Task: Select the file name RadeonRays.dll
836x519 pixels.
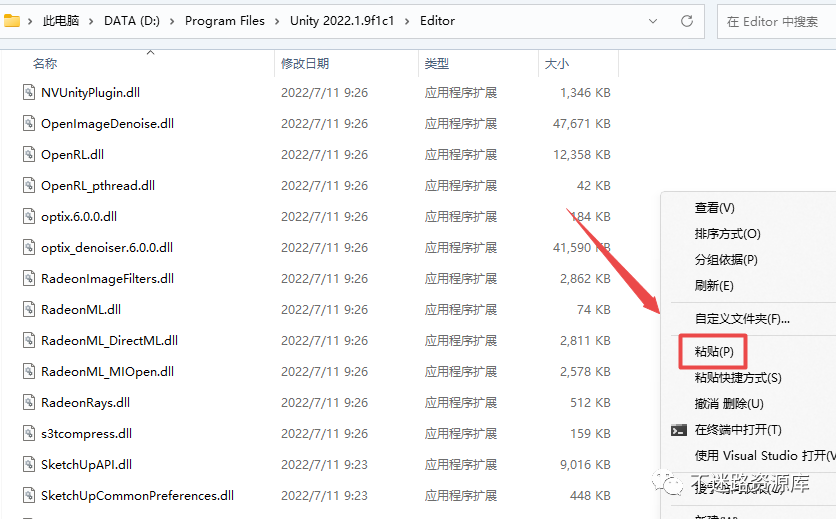Action: (x=85, y=402)
